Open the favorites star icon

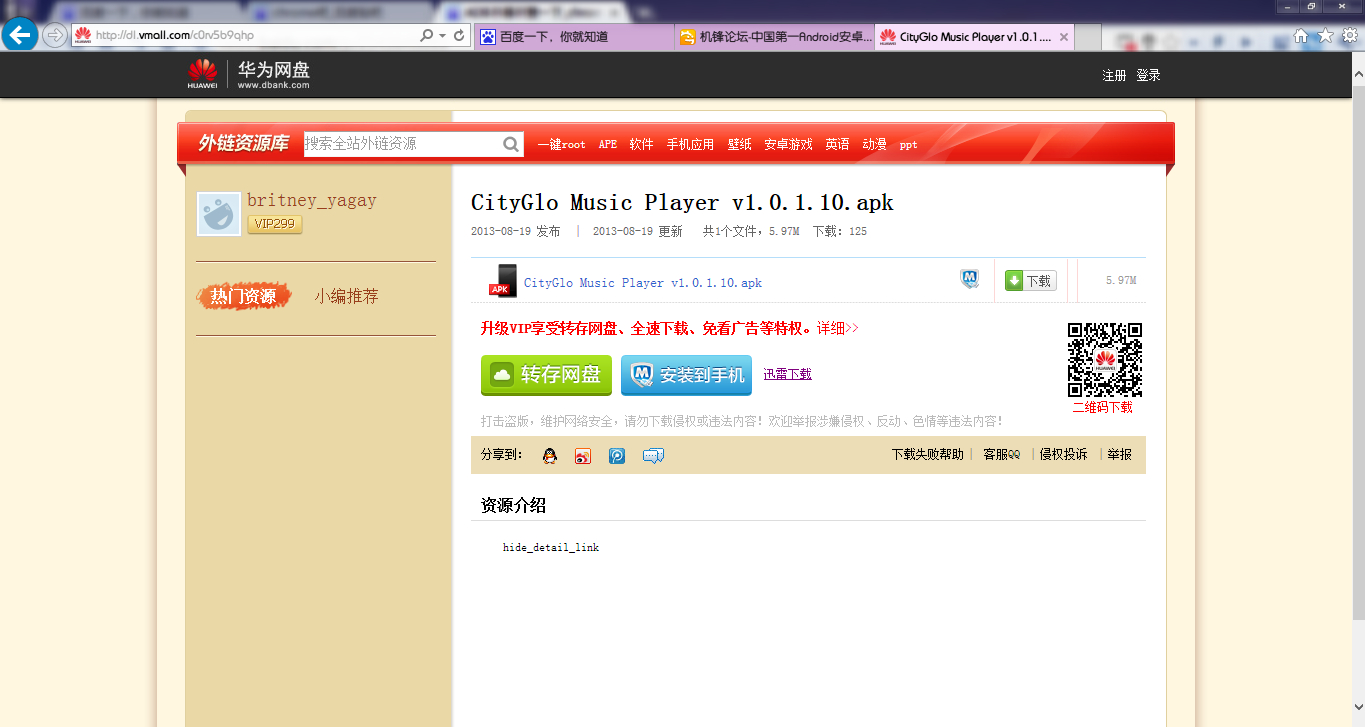[1326, 36]
